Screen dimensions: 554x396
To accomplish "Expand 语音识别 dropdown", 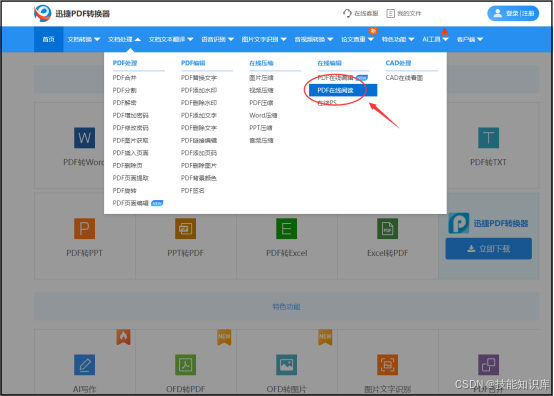I will coord(218,39).
